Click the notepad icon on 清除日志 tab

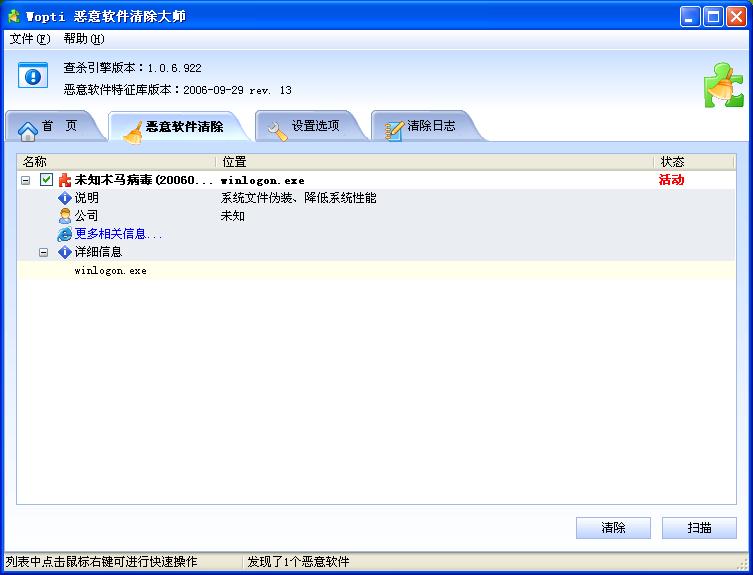pyautogui.click(x=394, y=131)
